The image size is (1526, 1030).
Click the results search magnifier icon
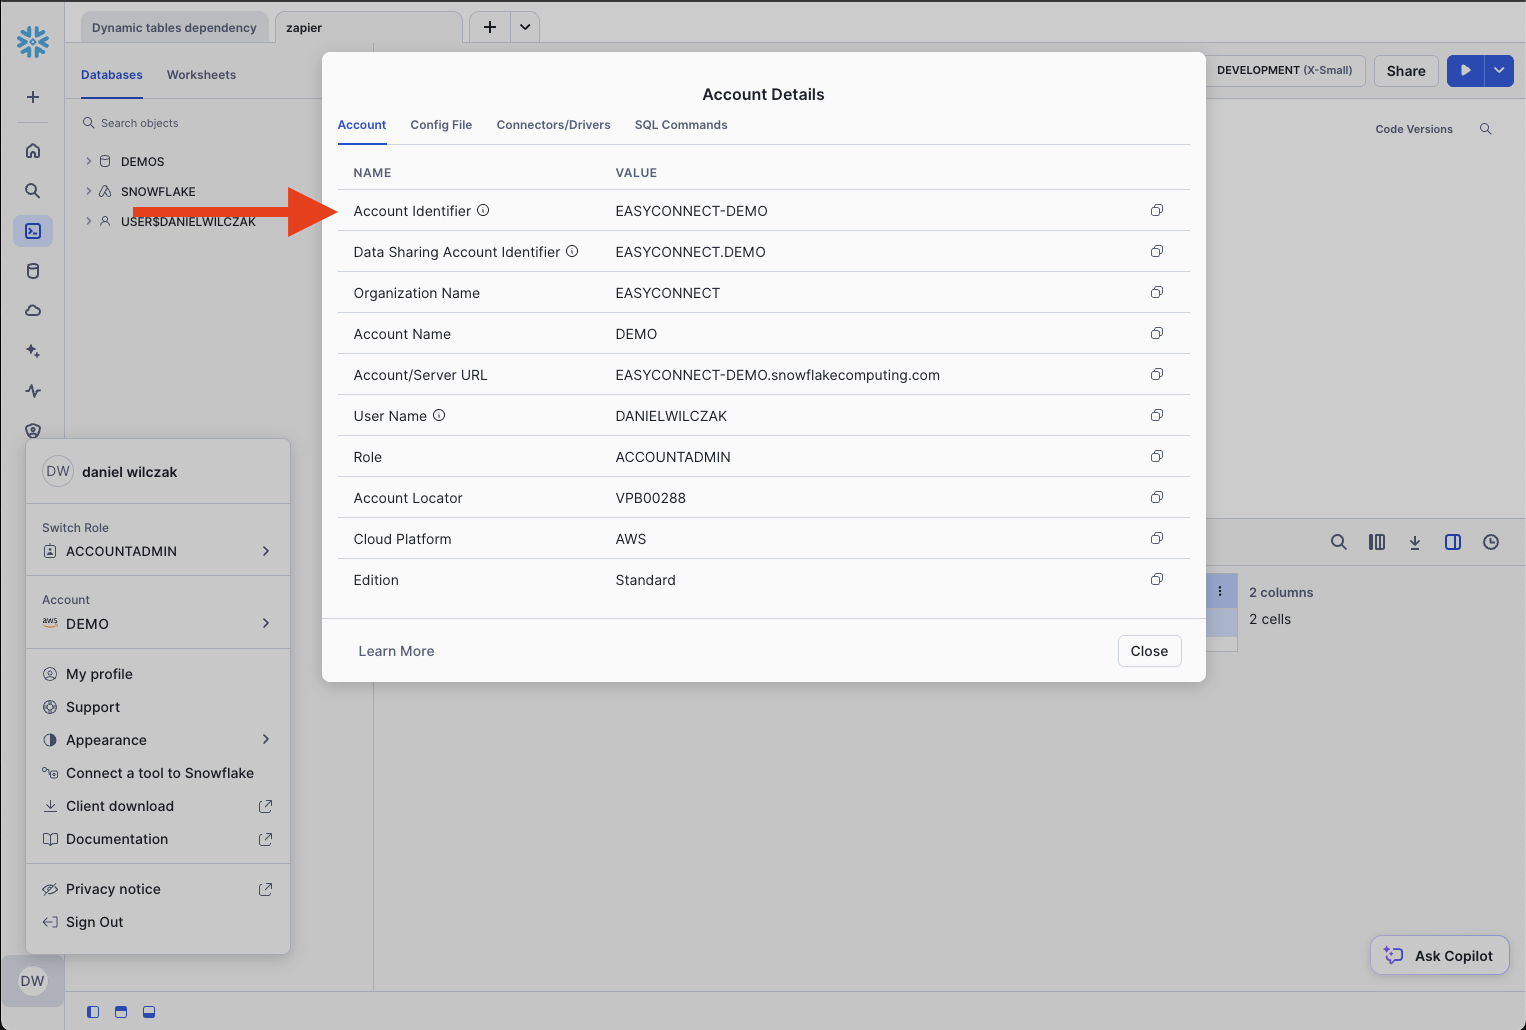(1339, 542)
